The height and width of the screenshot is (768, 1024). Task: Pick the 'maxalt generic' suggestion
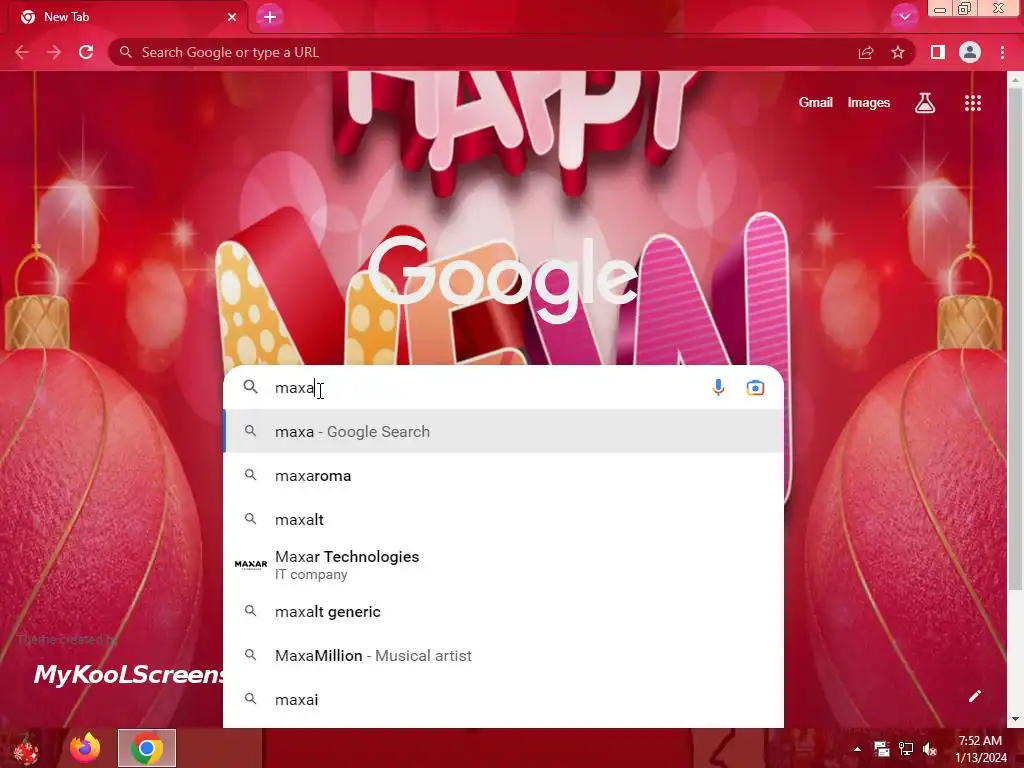click(x=504, y=612)
